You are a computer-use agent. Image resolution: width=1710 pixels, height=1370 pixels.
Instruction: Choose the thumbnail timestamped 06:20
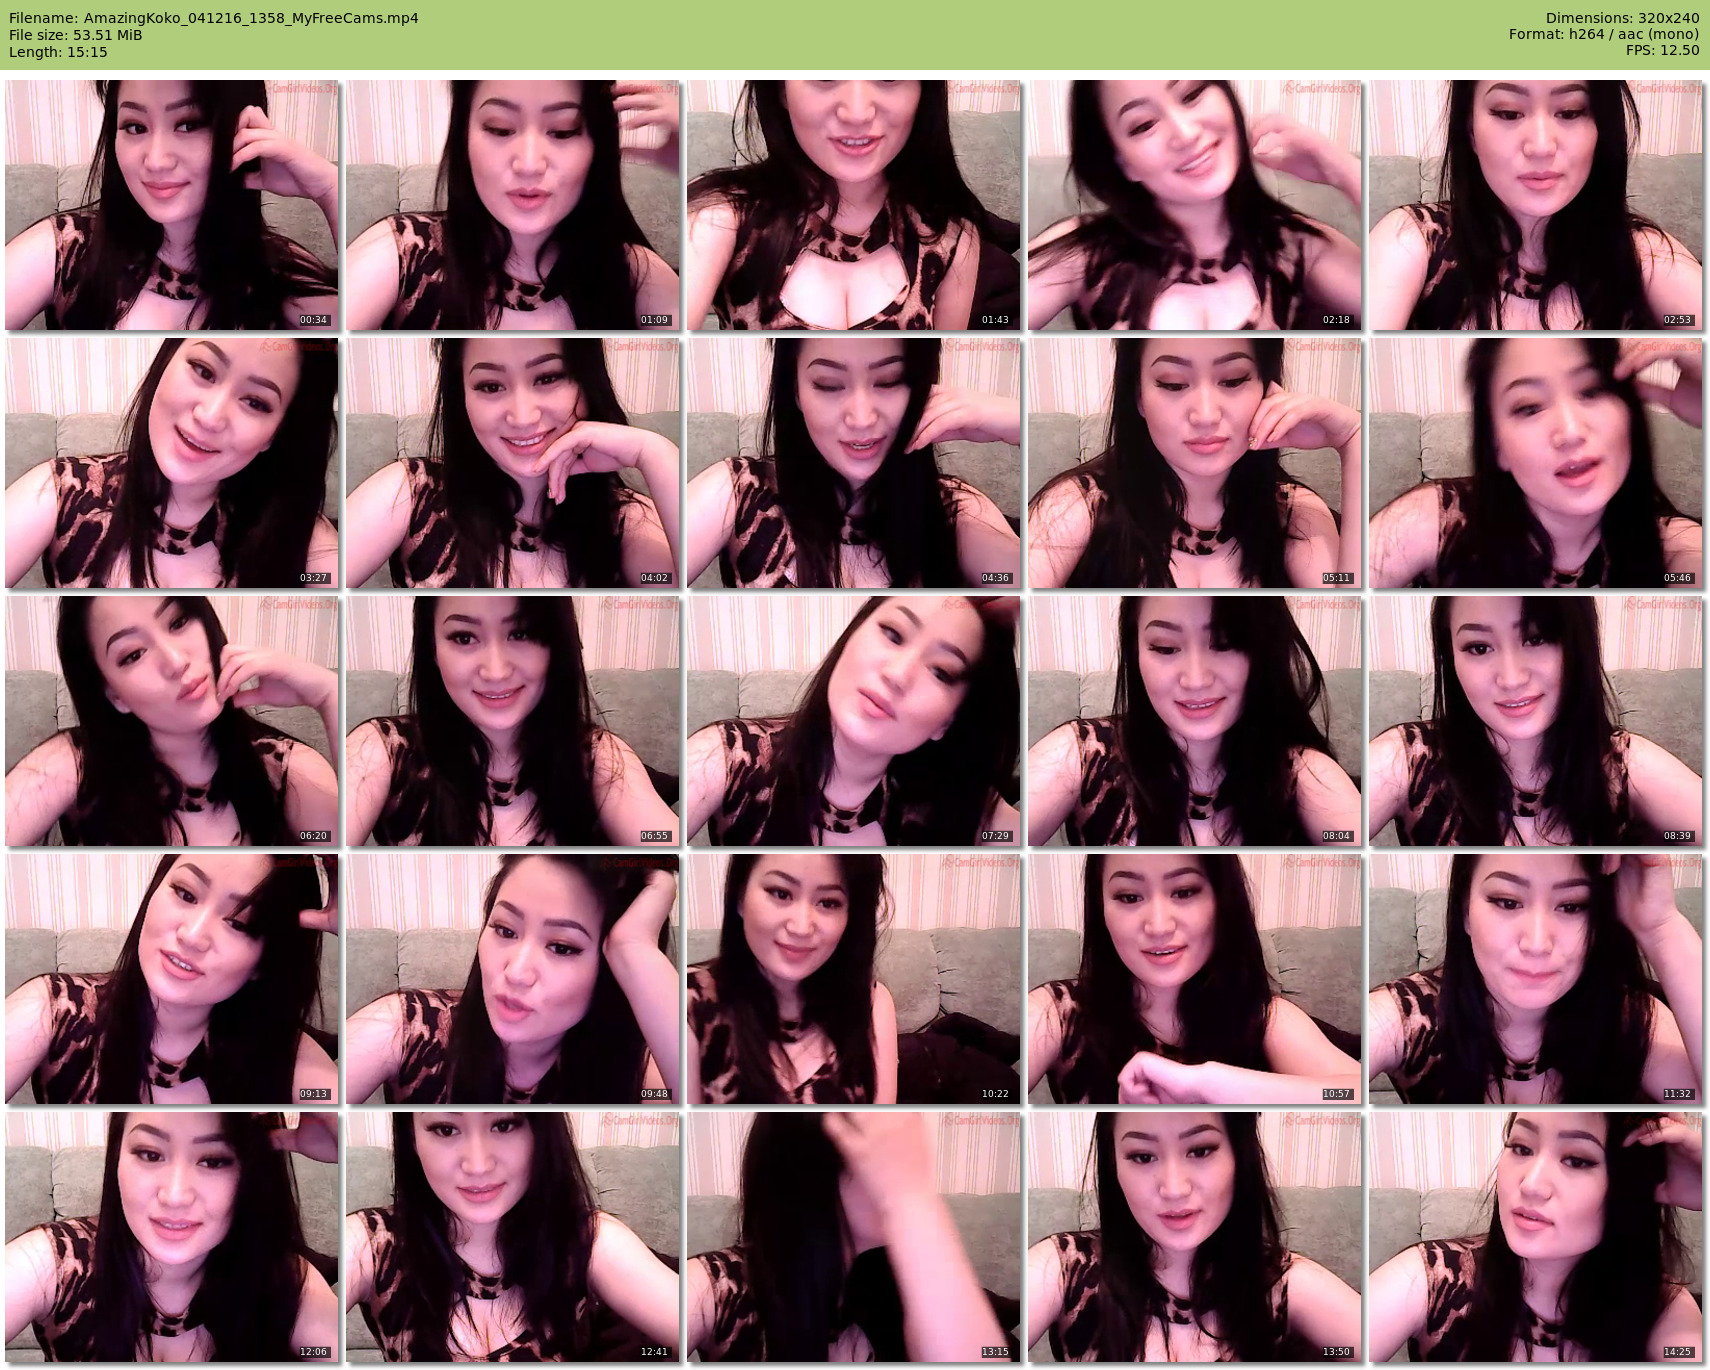(x=172, y=721)
